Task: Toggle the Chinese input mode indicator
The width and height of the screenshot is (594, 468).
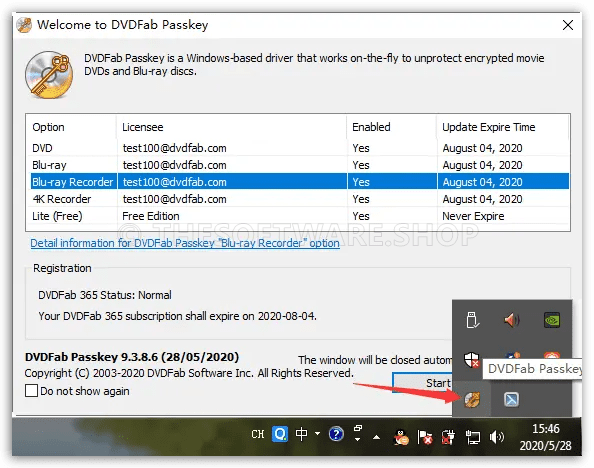Action: coord(302,434)
